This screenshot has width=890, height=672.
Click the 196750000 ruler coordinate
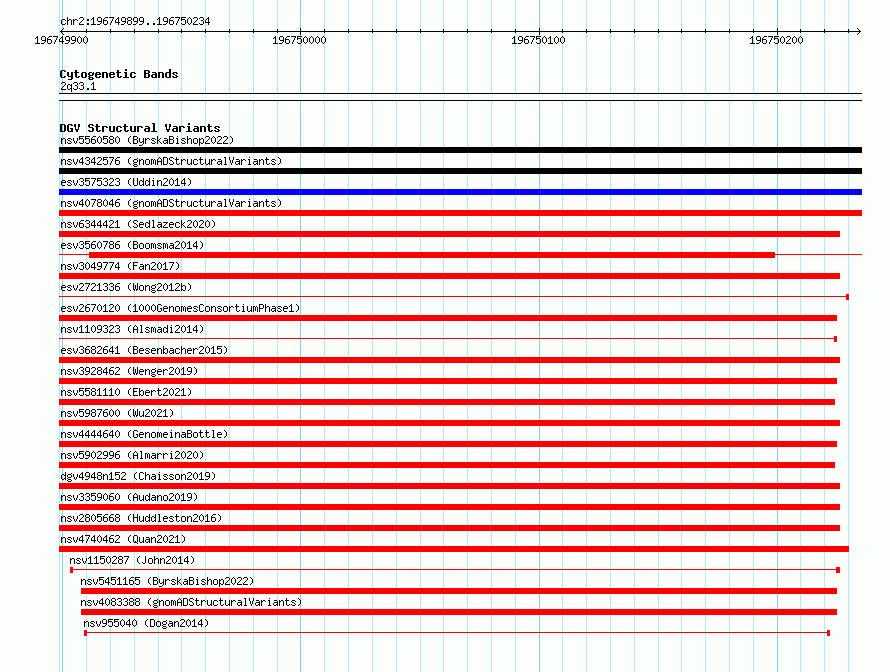[299, 40]
